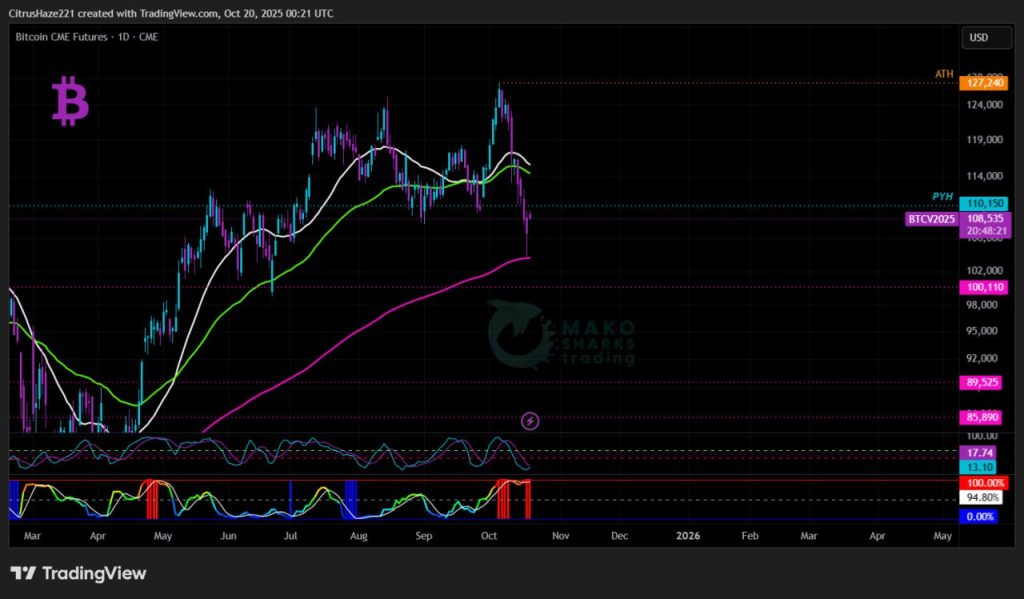
Task: Open the USD currency selector
Action: pos(978,37)
